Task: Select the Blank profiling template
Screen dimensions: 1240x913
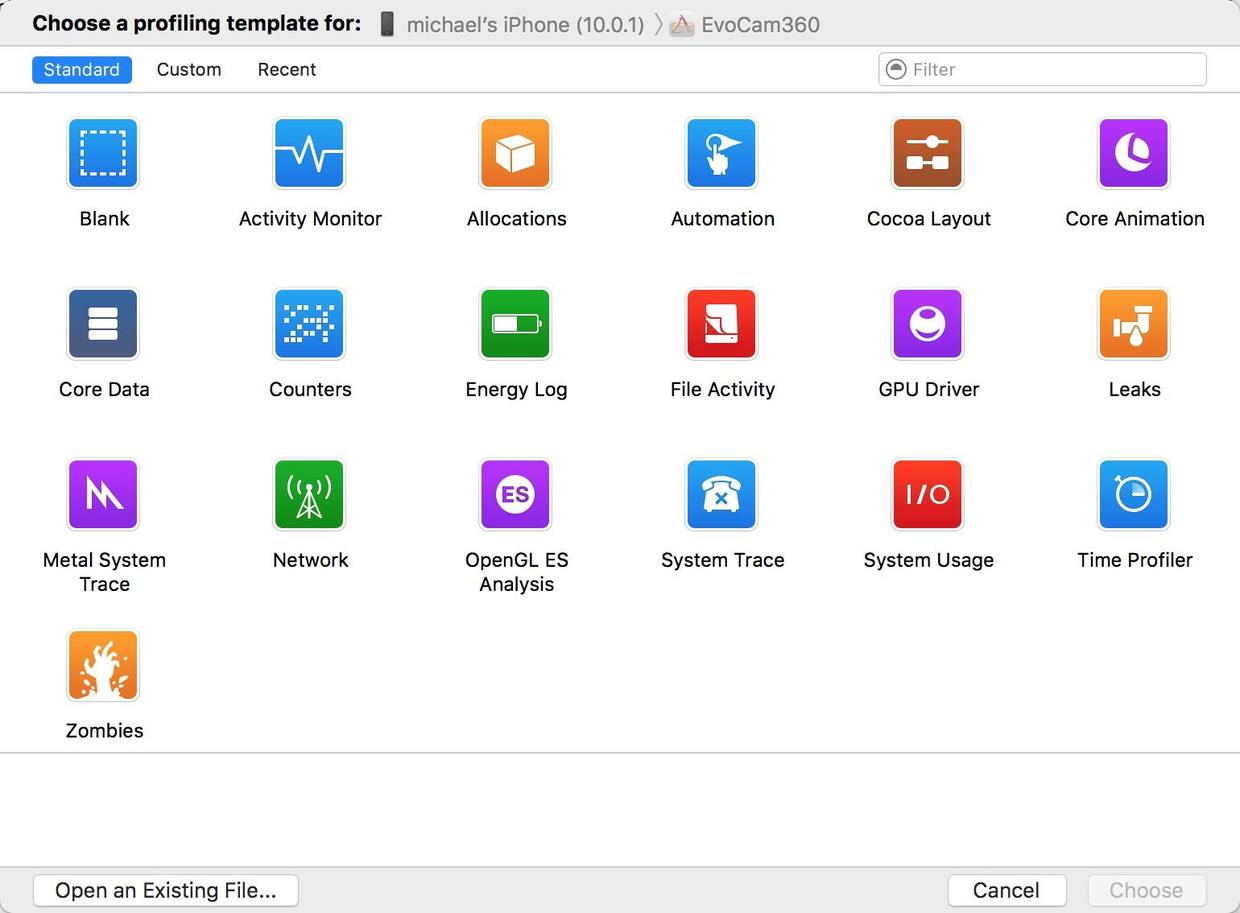Action: point(103,154)
